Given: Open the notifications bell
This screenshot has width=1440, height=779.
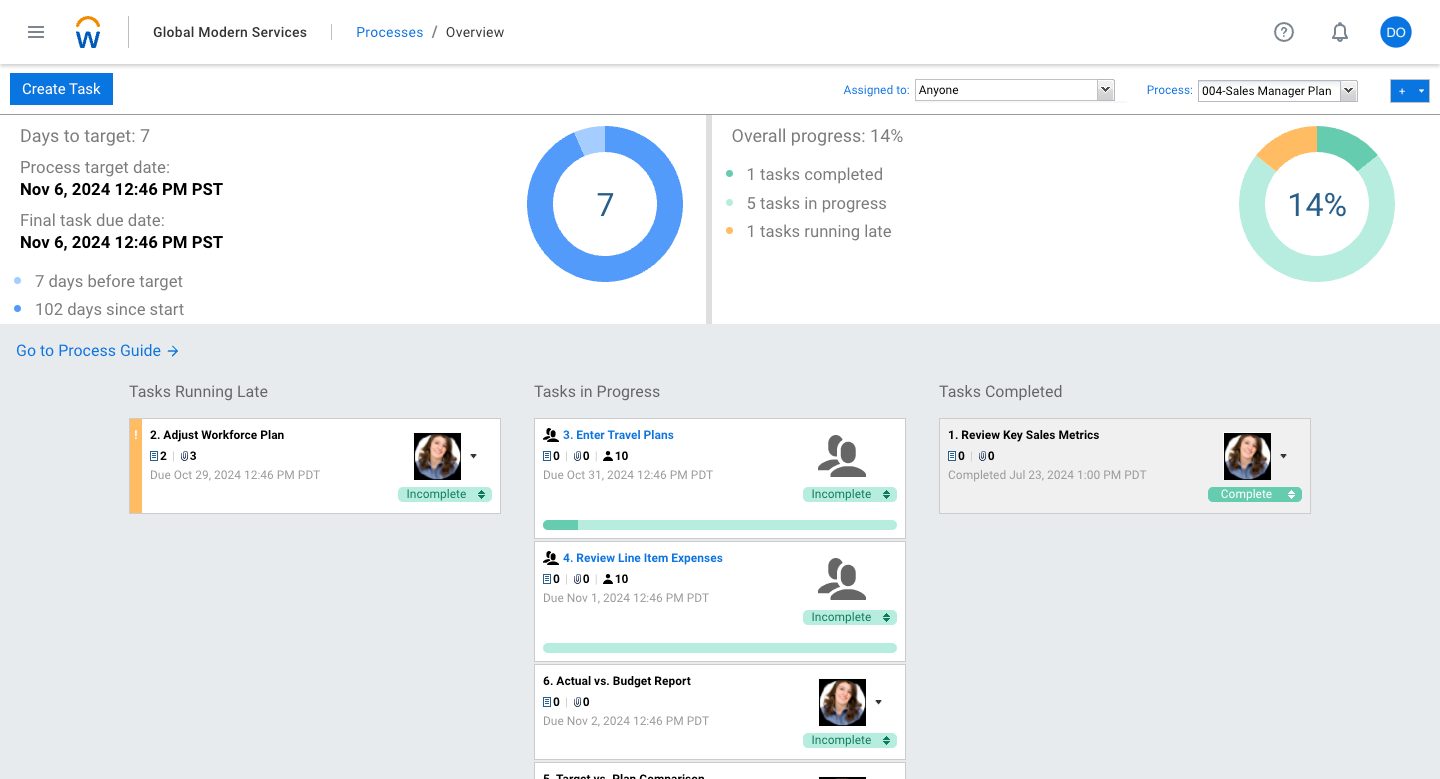Looking at the screenshot, I should (x=1339, y=31).
